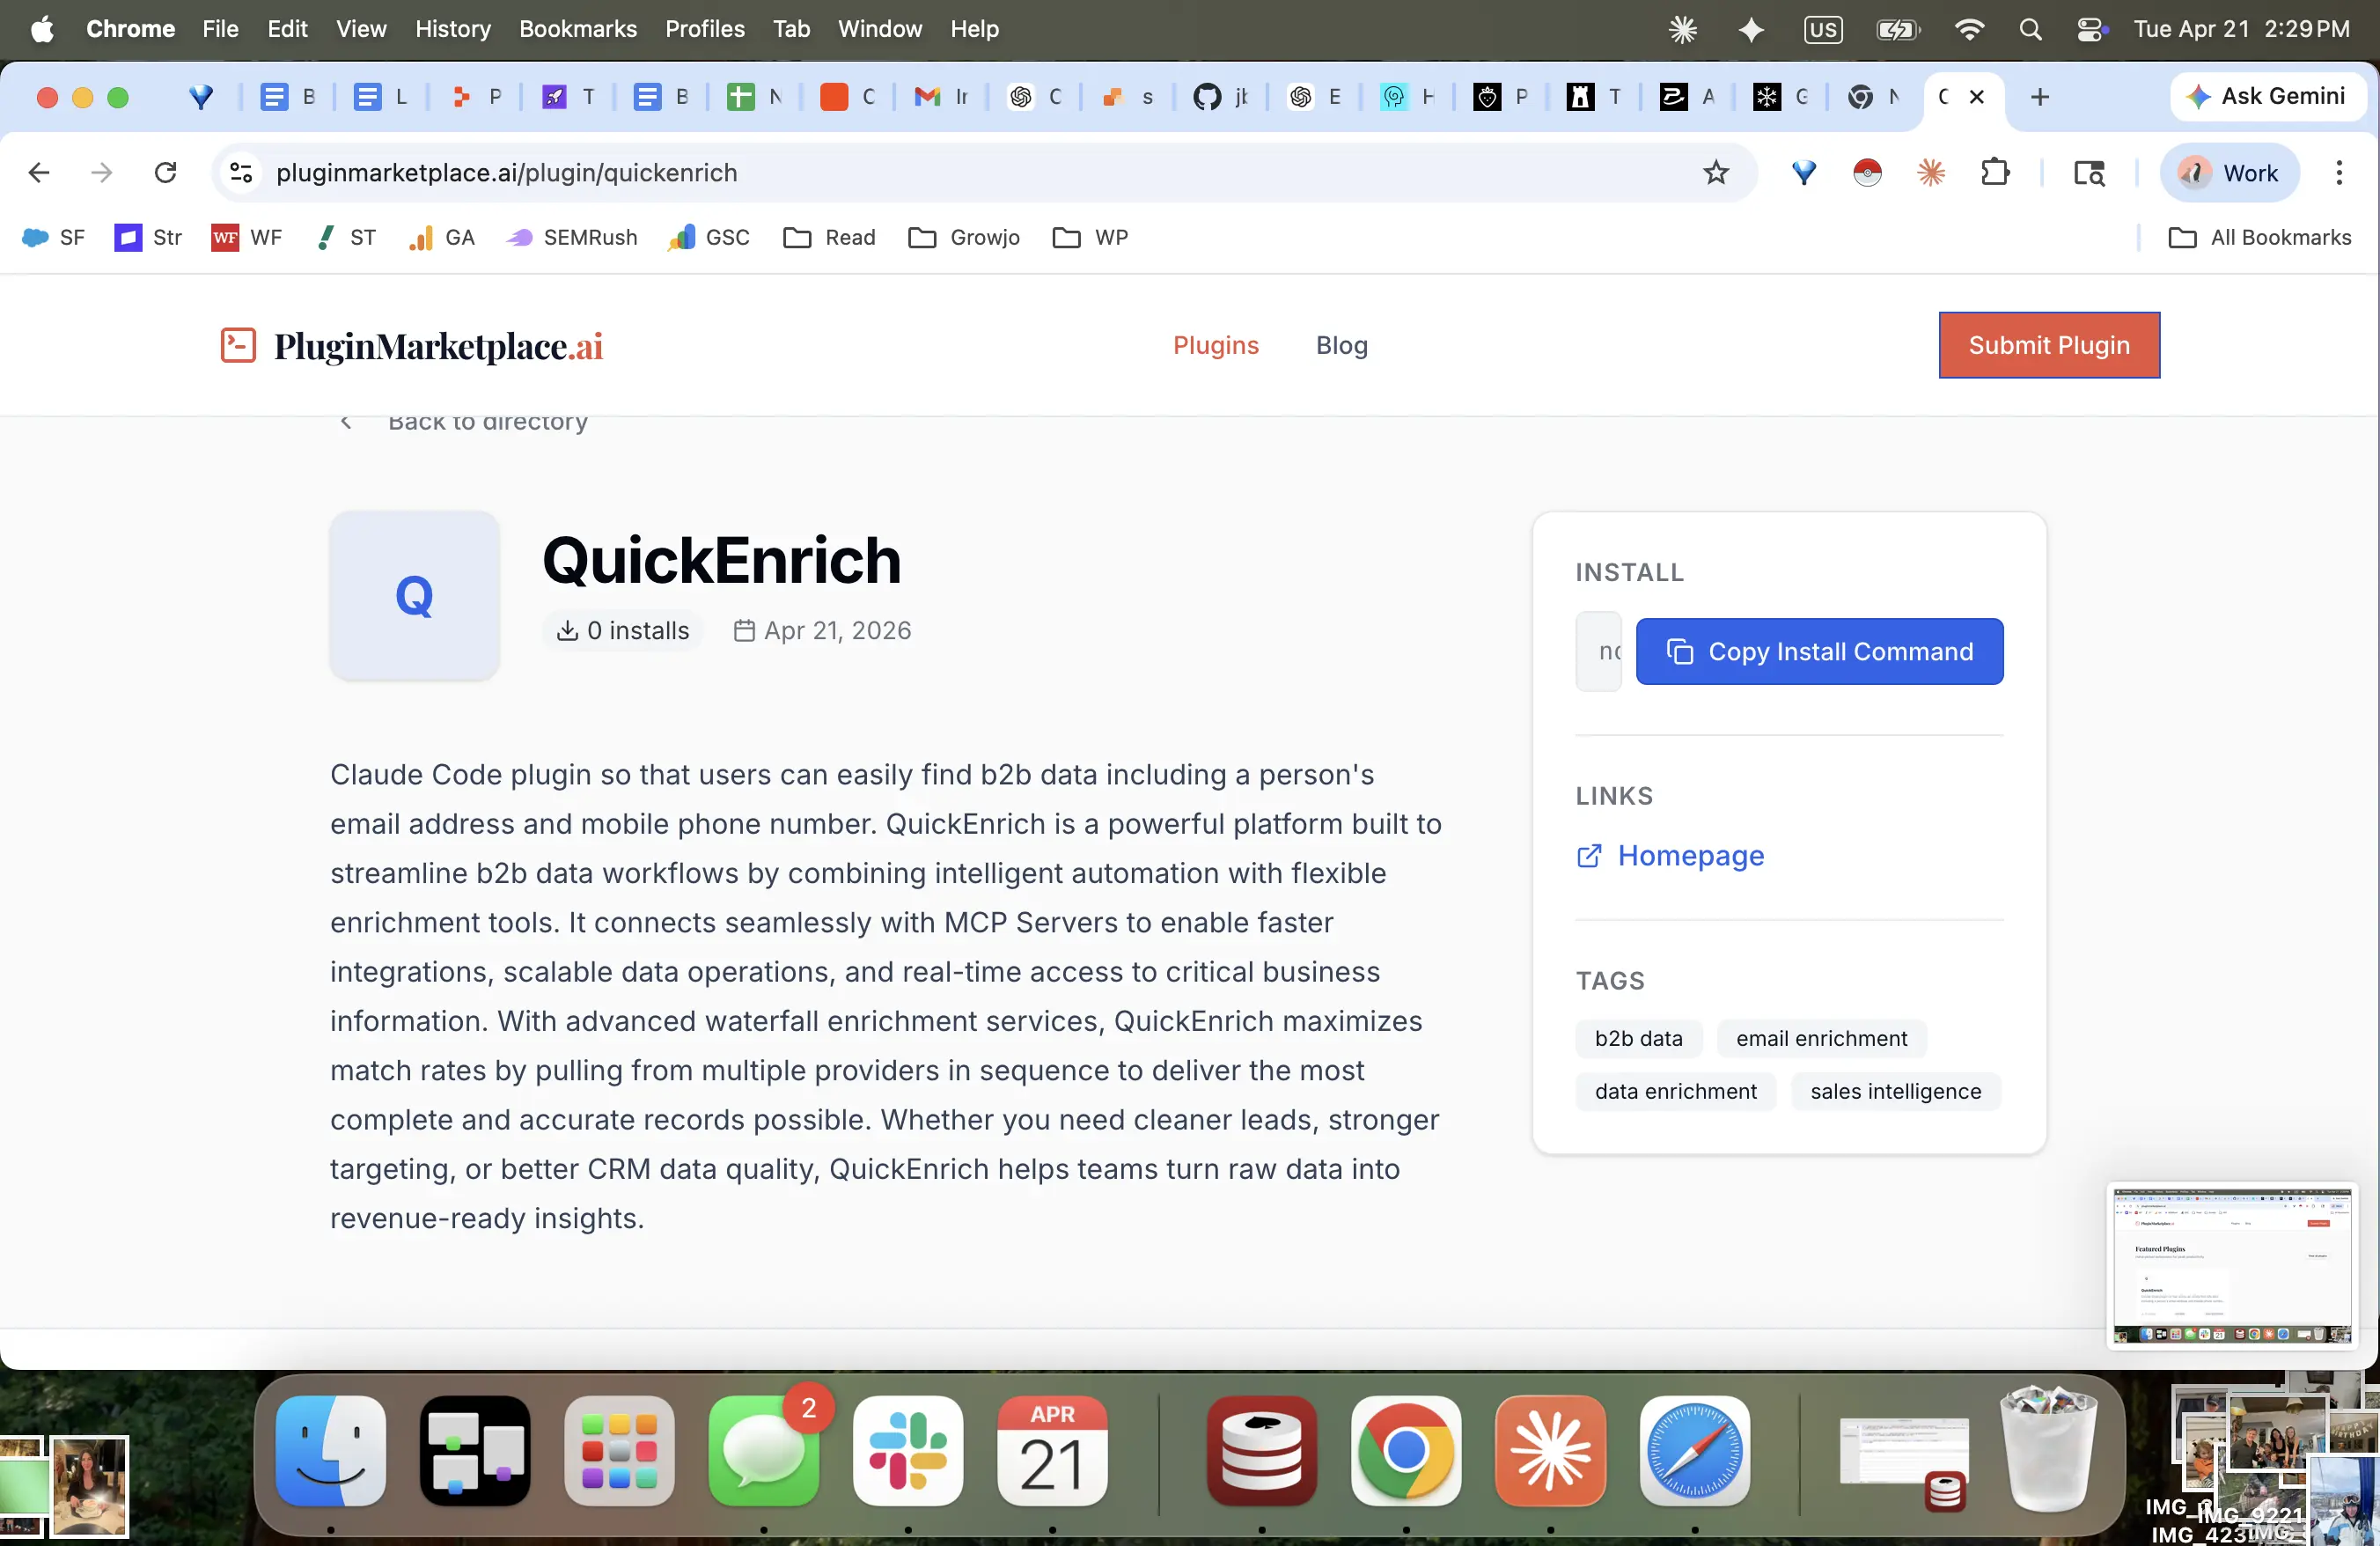Click Copy Install Command button

pos(1819,651)
